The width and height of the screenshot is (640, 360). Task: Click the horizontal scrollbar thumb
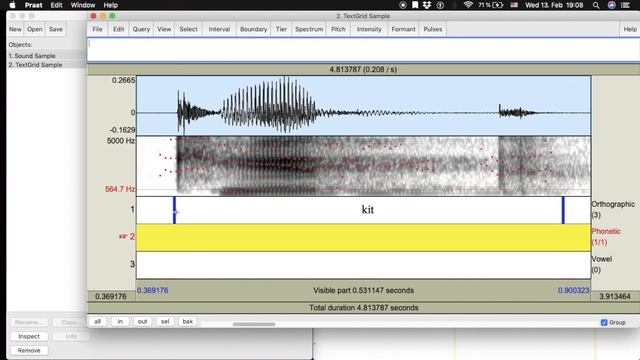click(x=254, y=324)
